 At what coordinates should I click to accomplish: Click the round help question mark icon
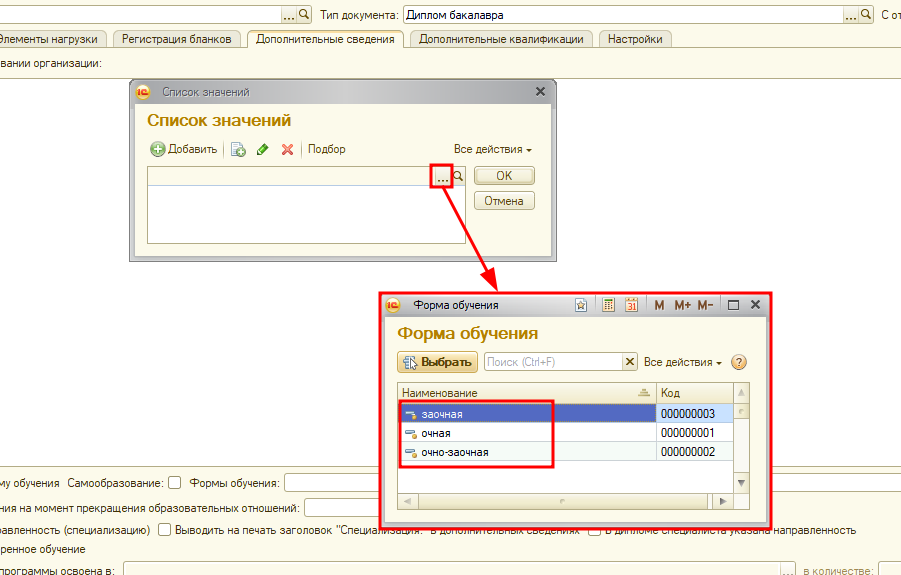(x=739, y=362)
